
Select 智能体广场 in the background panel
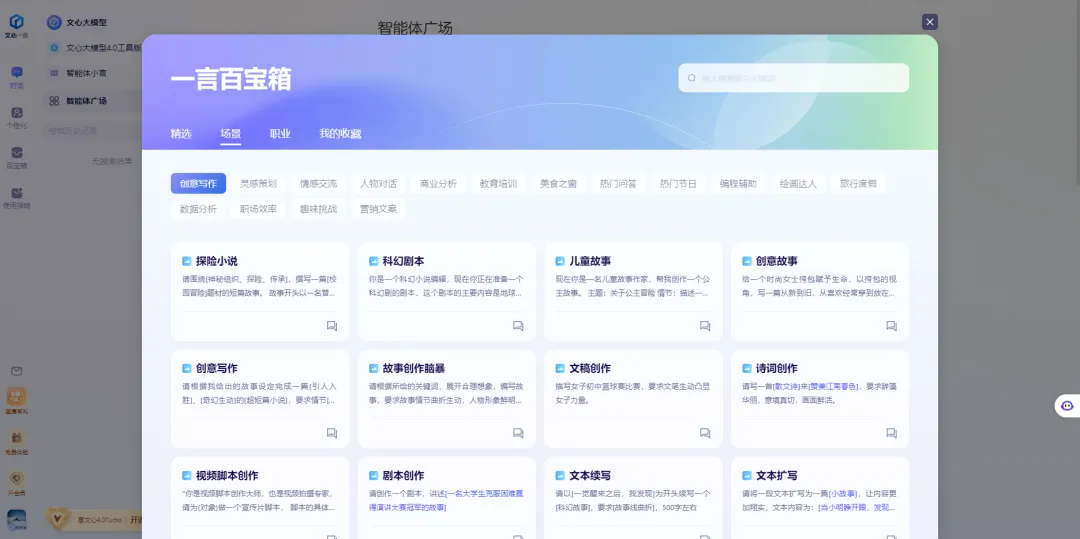pos(94,101)
